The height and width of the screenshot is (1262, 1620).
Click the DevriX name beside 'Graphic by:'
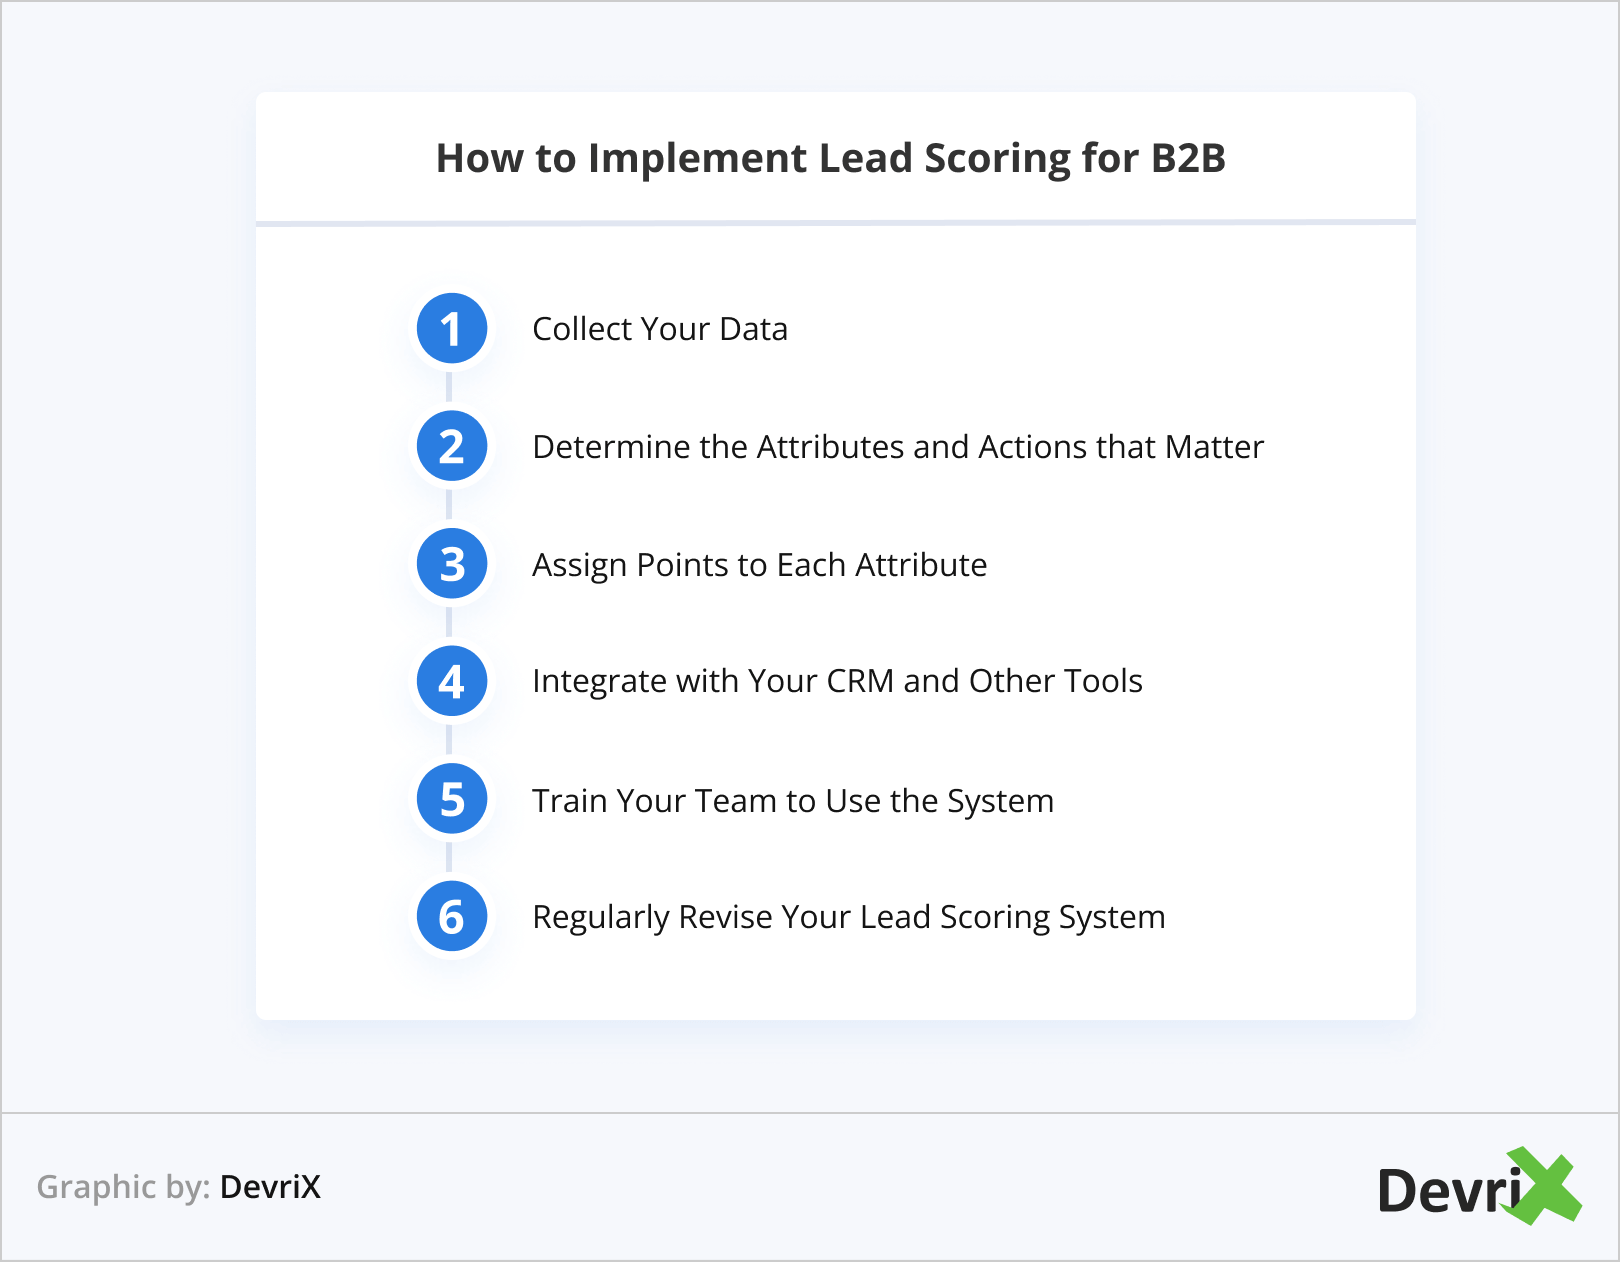click(x=270, y=1187)
